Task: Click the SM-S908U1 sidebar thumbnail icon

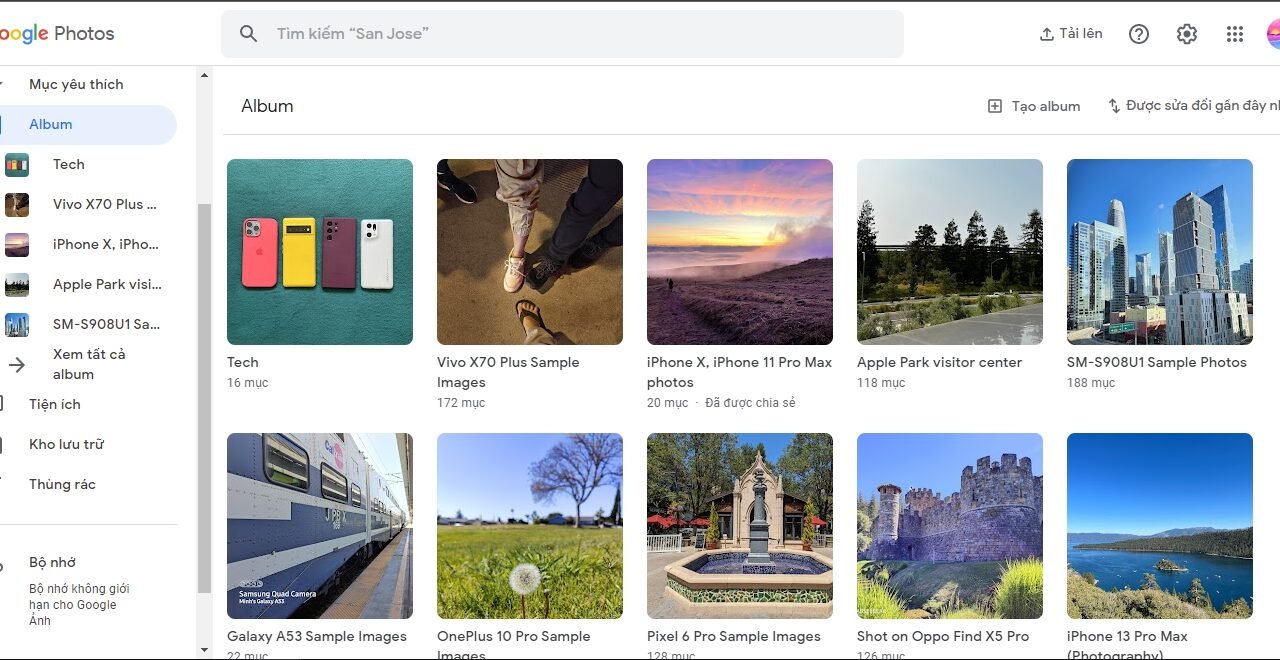Action: point(17,325)
